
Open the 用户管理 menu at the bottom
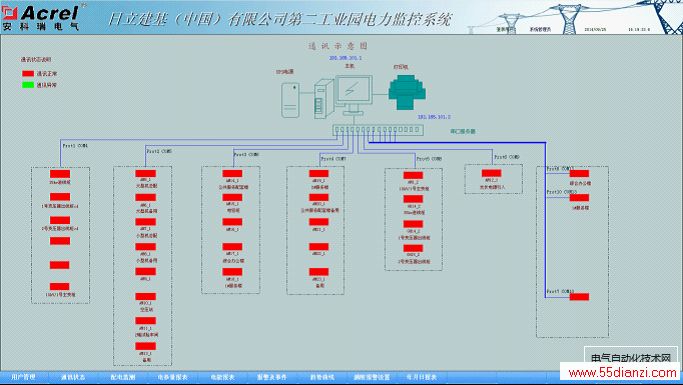[x=24, y=377]
